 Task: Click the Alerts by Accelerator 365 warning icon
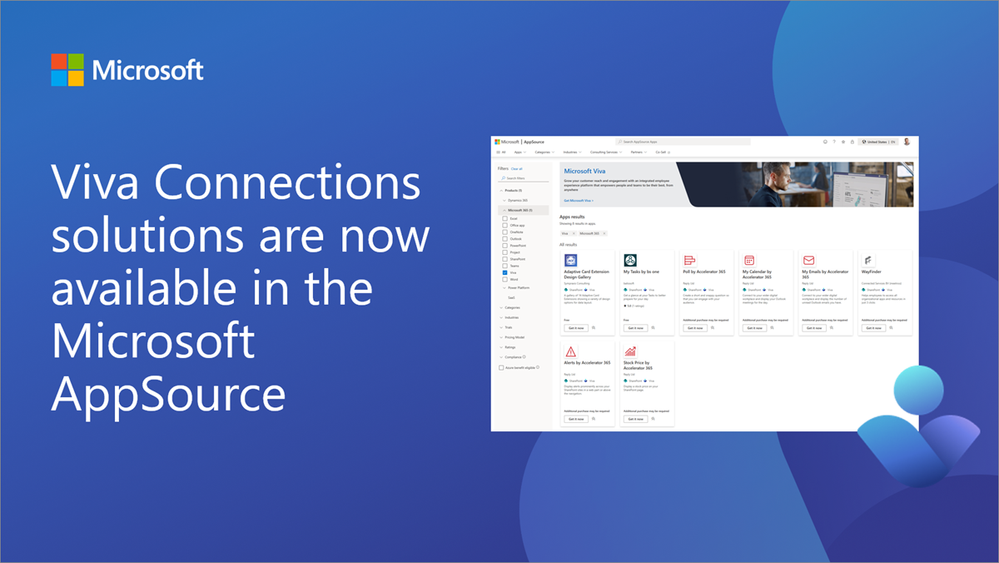571,351
